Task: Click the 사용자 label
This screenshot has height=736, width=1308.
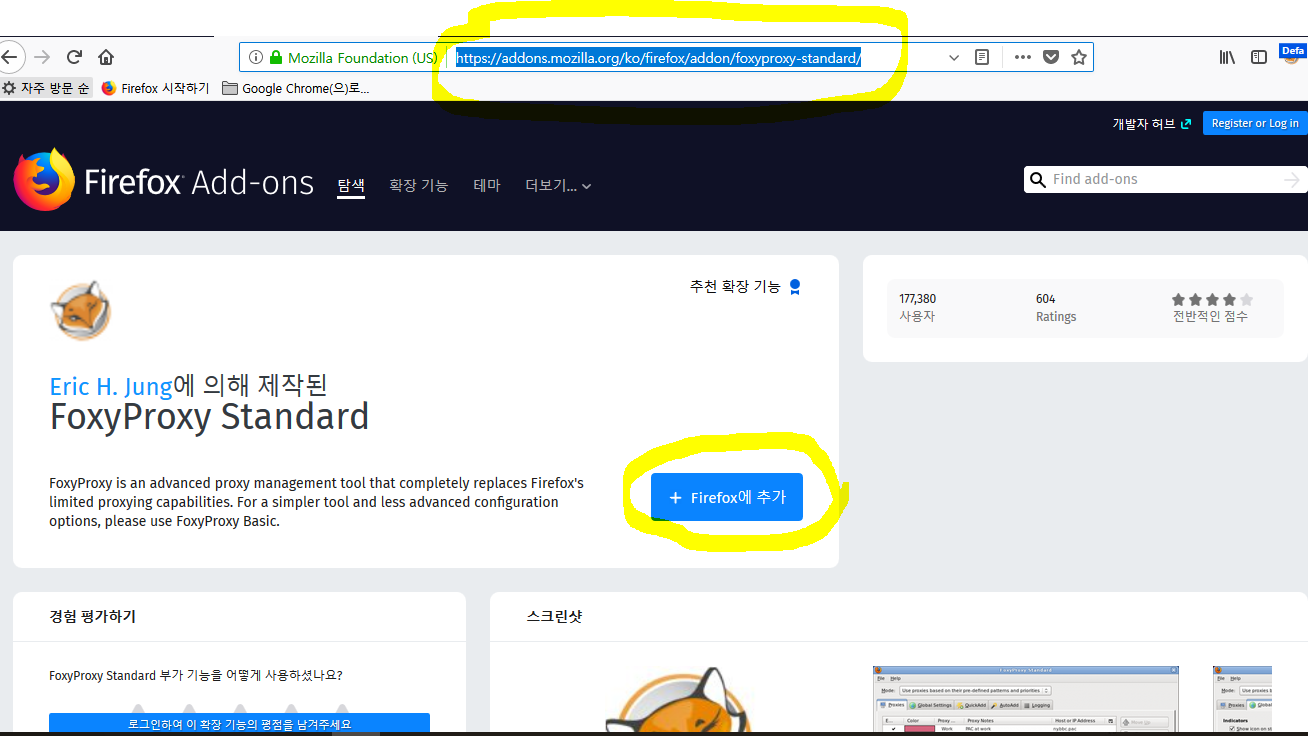Action: [x=916, y=317]
